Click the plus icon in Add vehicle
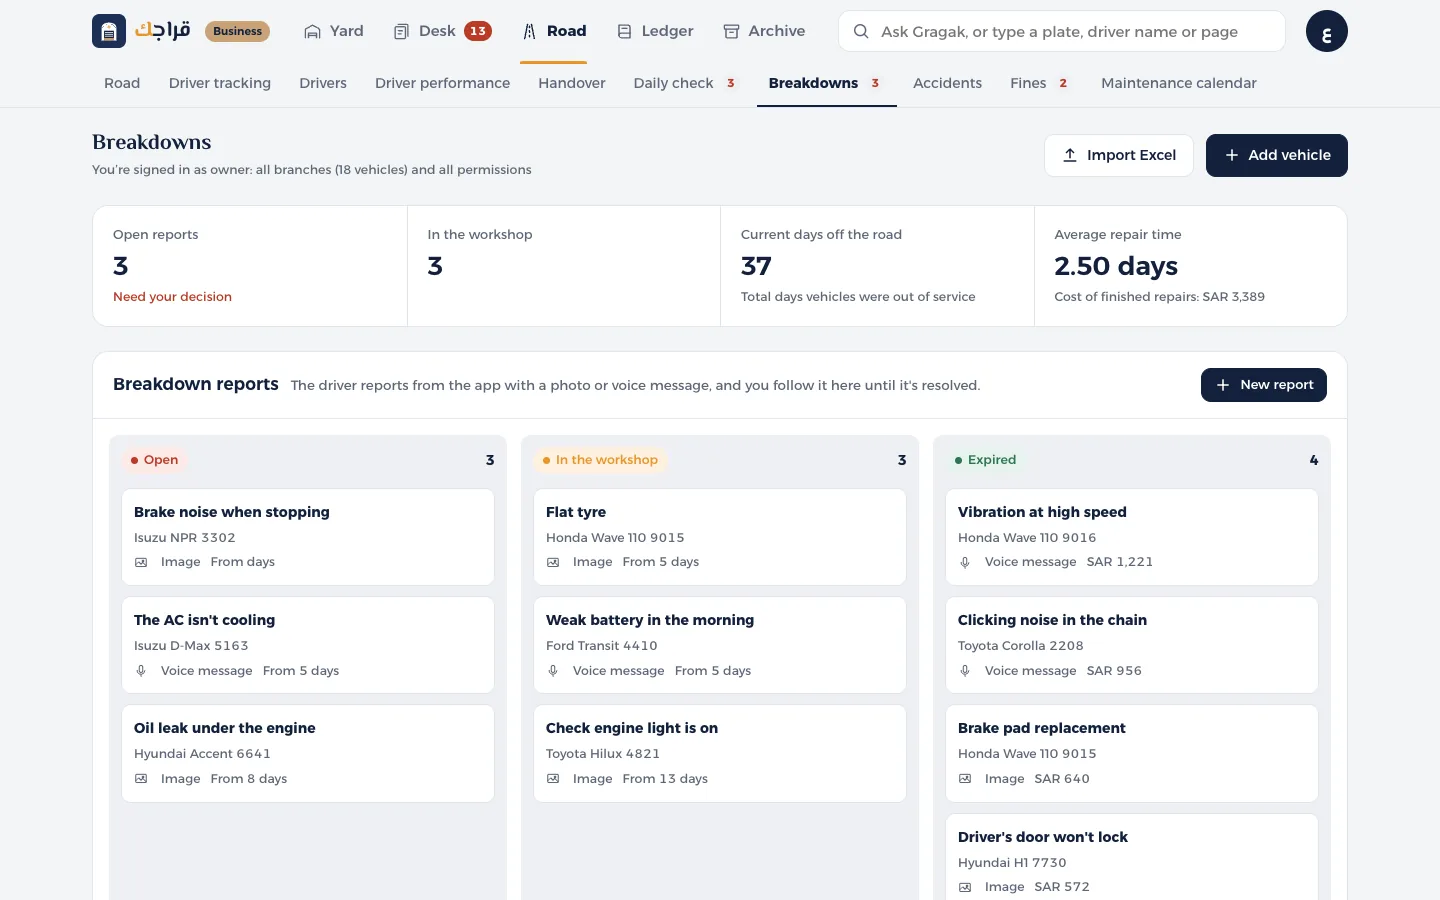Screen dimensions: 1440x900 pos(1231,155)
